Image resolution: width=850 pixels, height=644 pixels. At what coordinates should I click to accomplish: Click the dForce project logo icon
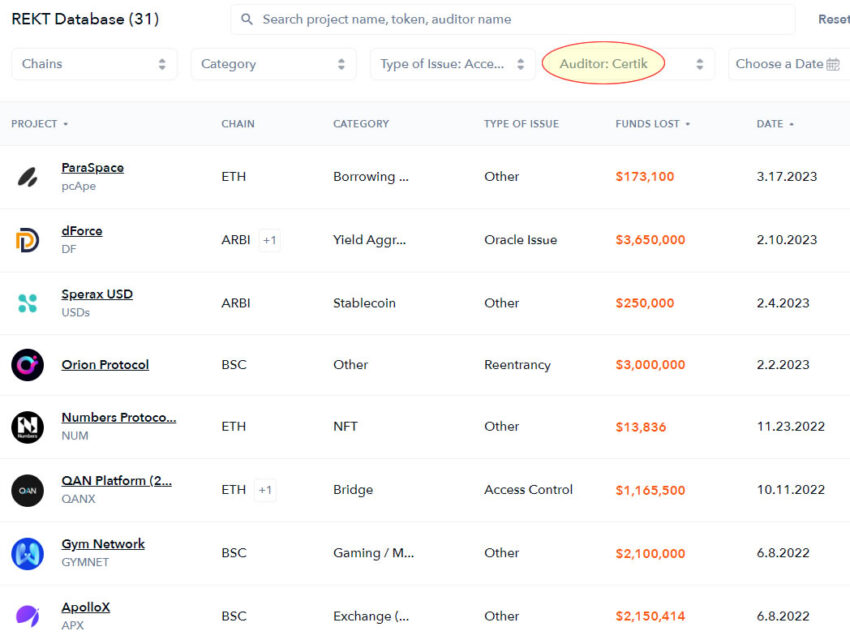pos(27,240)
